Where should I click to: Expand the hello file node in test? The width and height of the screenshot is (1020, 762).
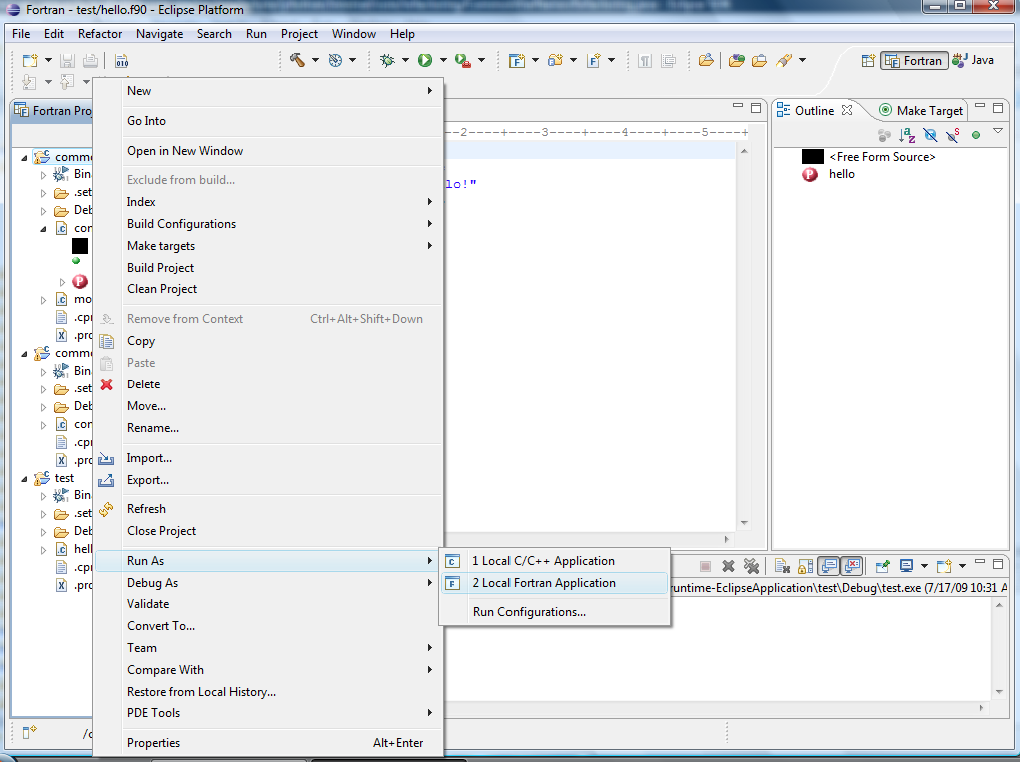44,549
